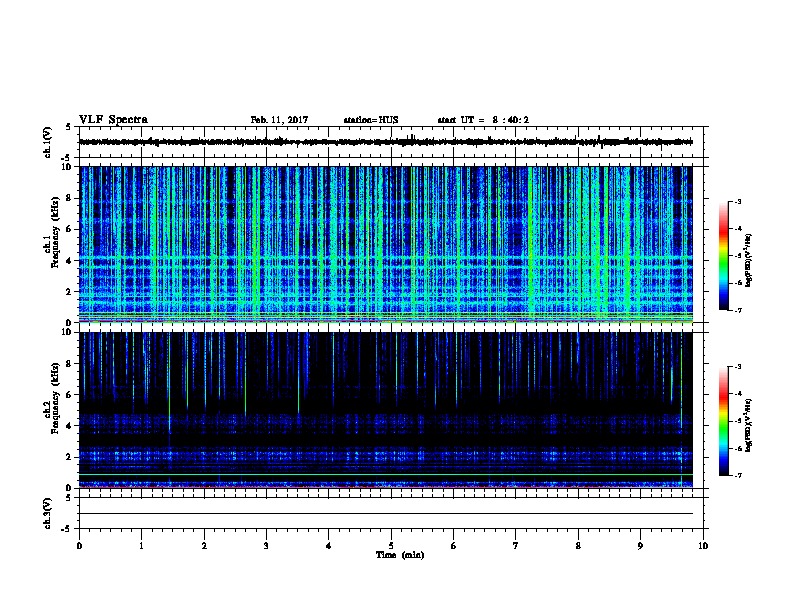This screenshot has height=612, width=792.
Task: Click the "ch.1(V)" waveform axis label
Action: [x=48, y=142]
